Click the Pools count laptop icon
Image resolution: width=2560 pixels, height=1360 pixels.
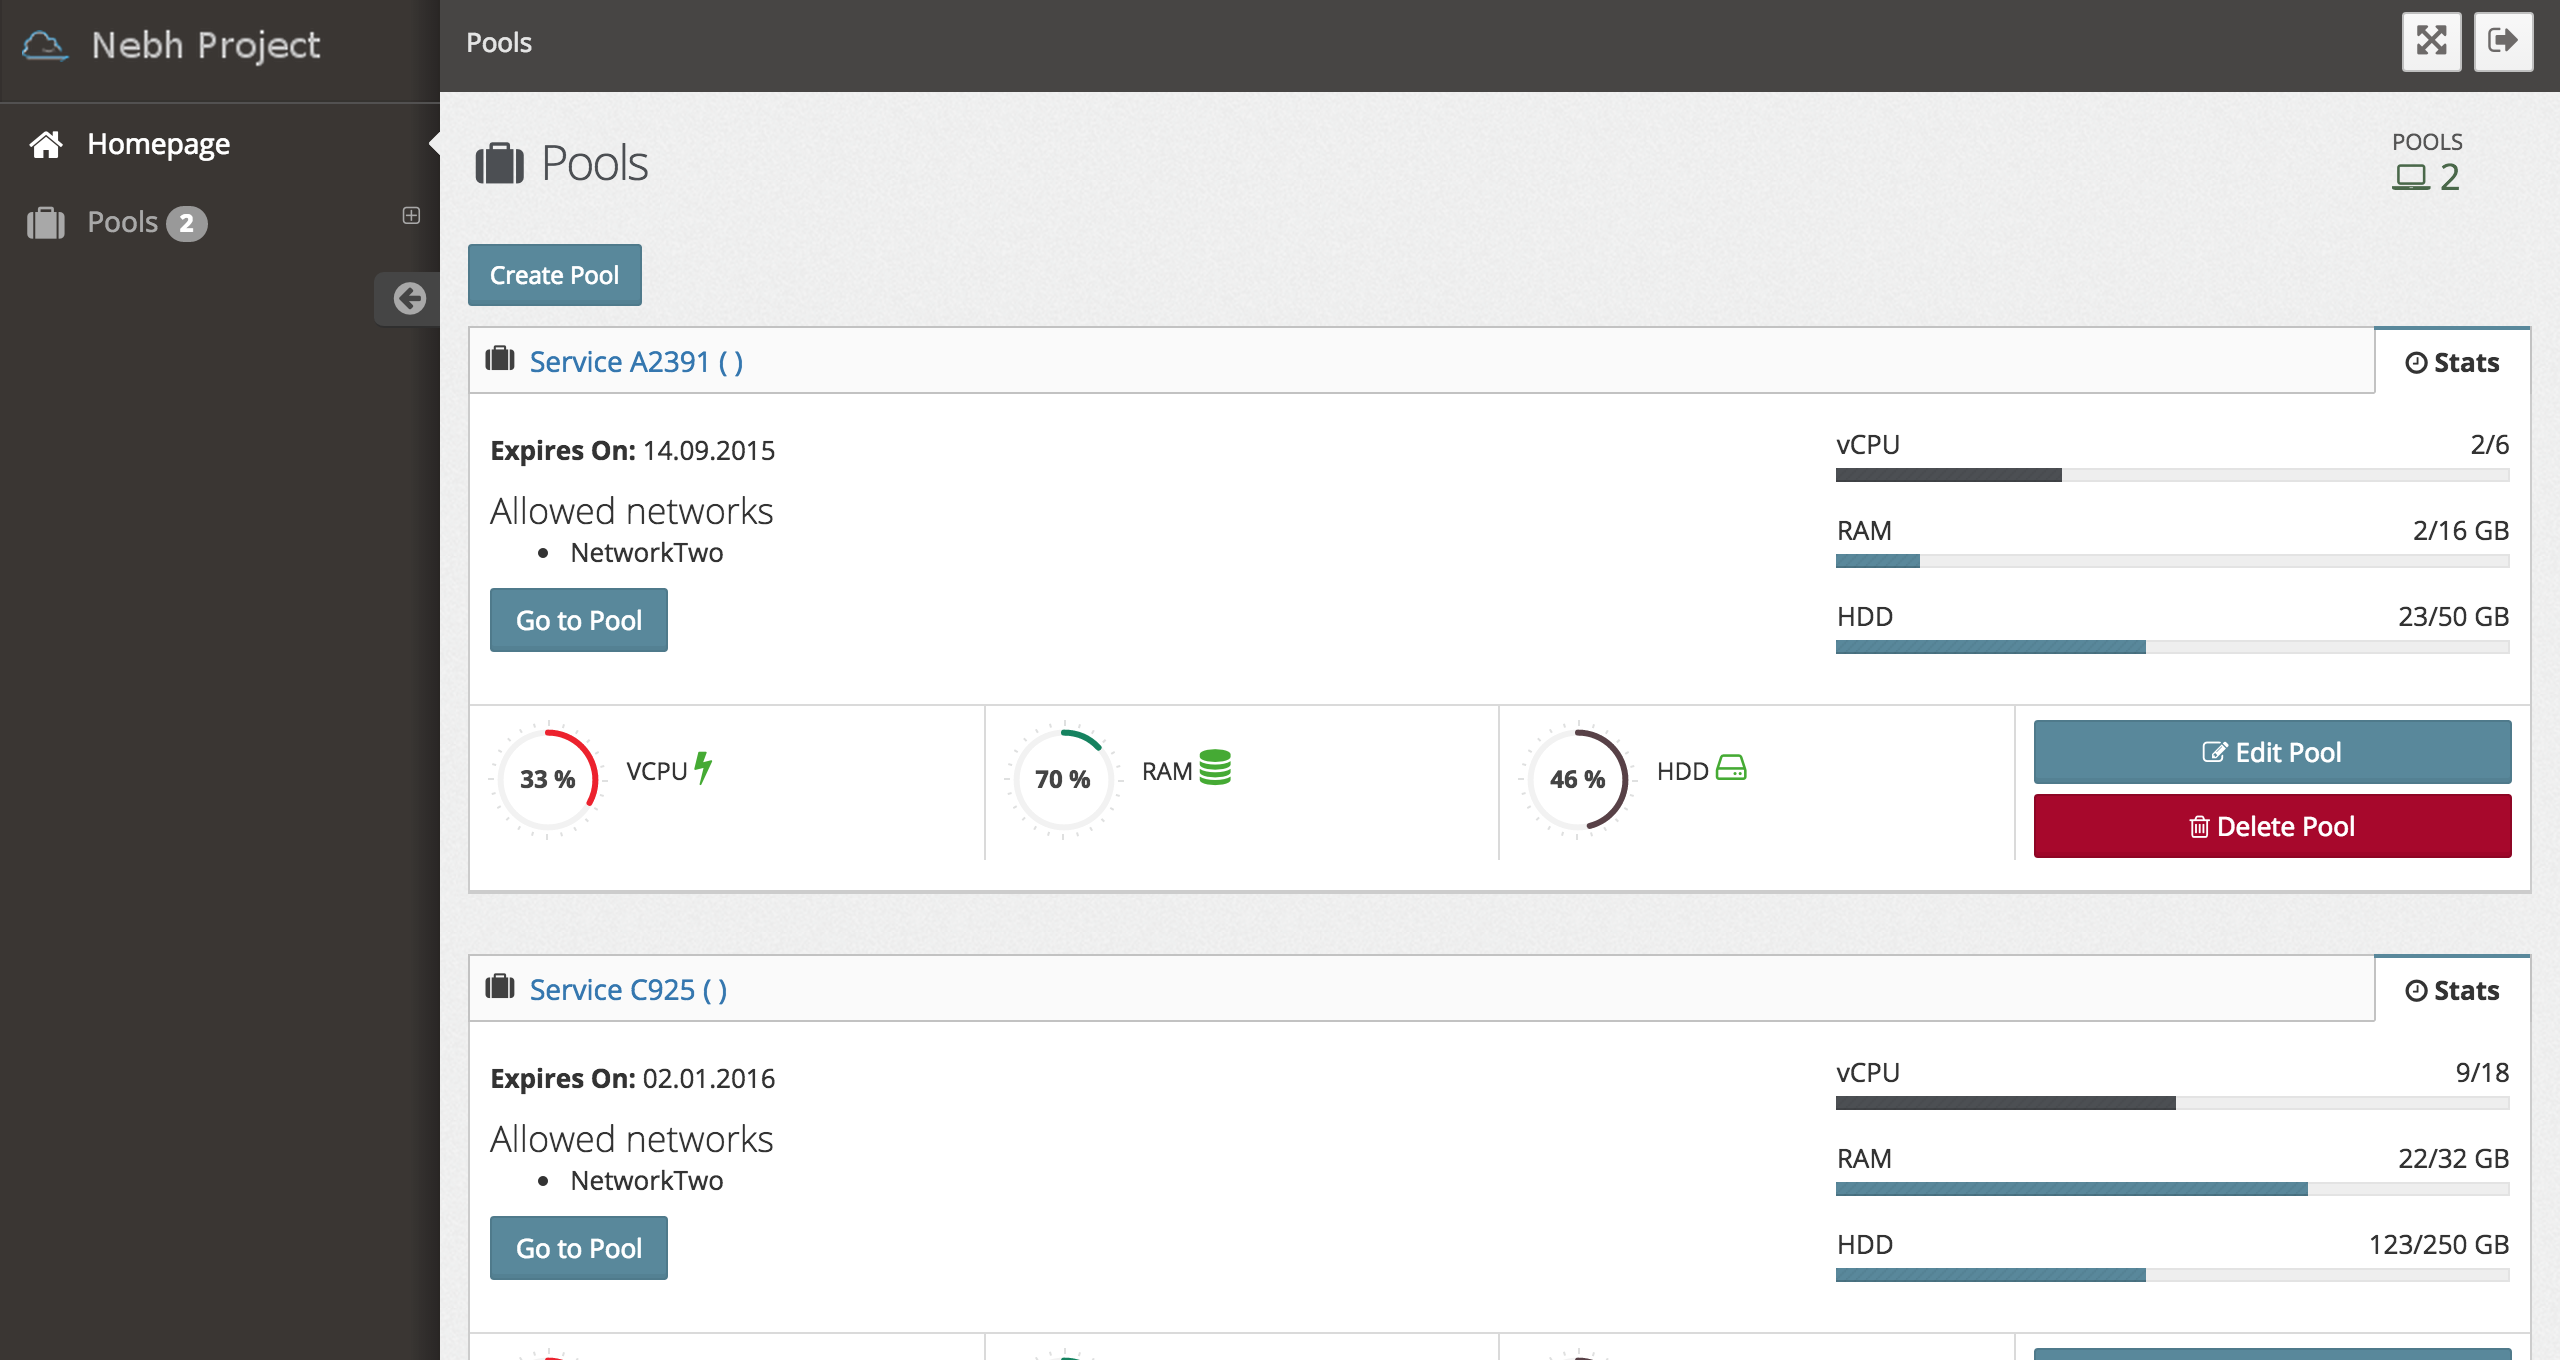click(x=2410, y=177)
